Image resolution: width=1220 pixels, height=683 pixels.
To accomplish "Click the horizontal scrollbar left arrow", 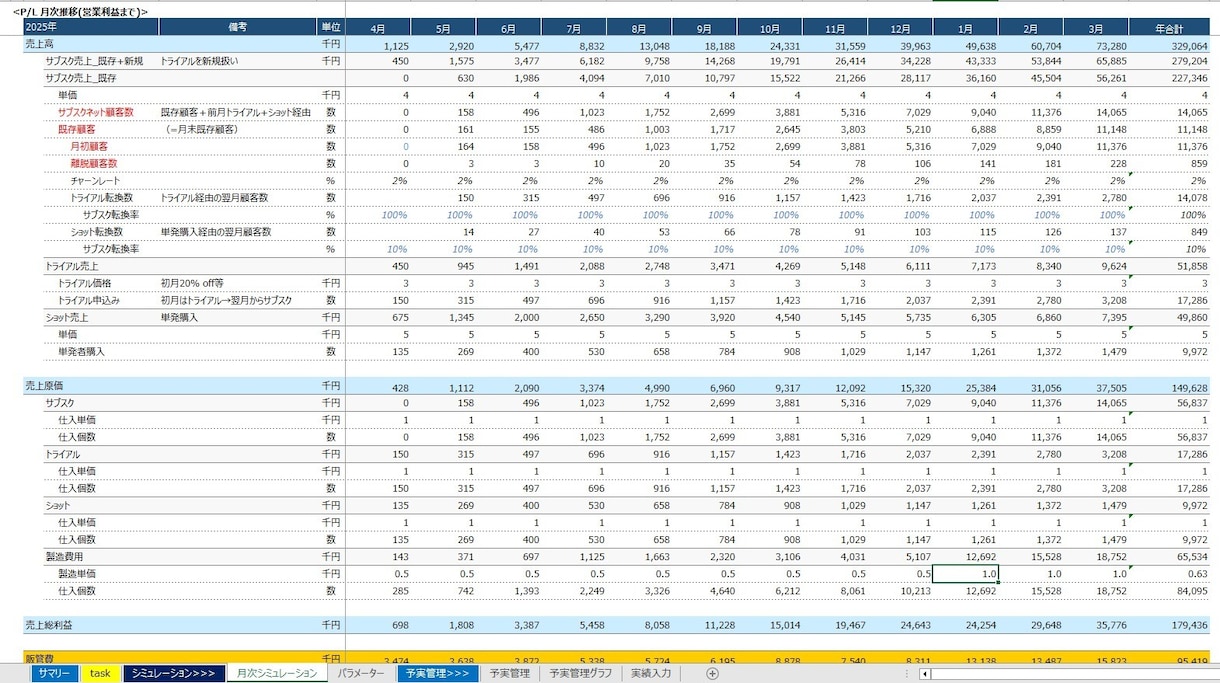I will 927,674.
